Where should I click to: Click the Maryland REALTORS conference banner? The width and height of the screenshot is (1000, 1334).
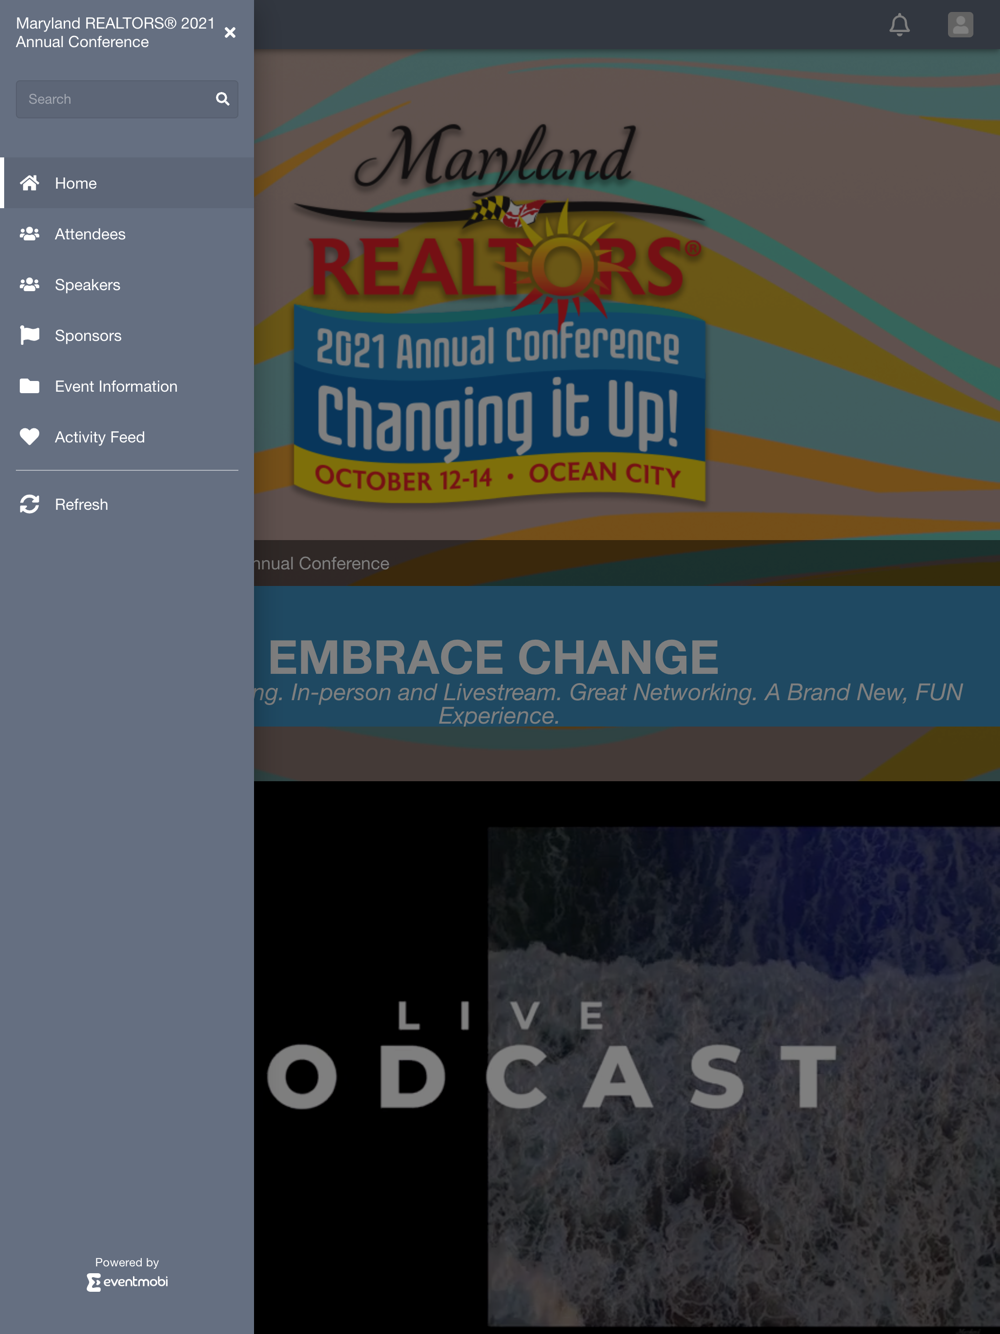[x=627, y=296]
